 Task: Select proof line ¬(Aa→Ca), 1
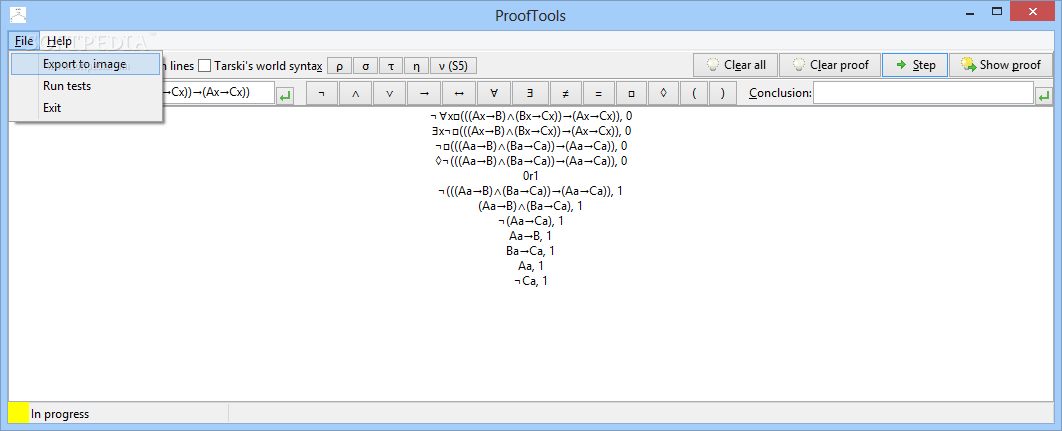531,220
